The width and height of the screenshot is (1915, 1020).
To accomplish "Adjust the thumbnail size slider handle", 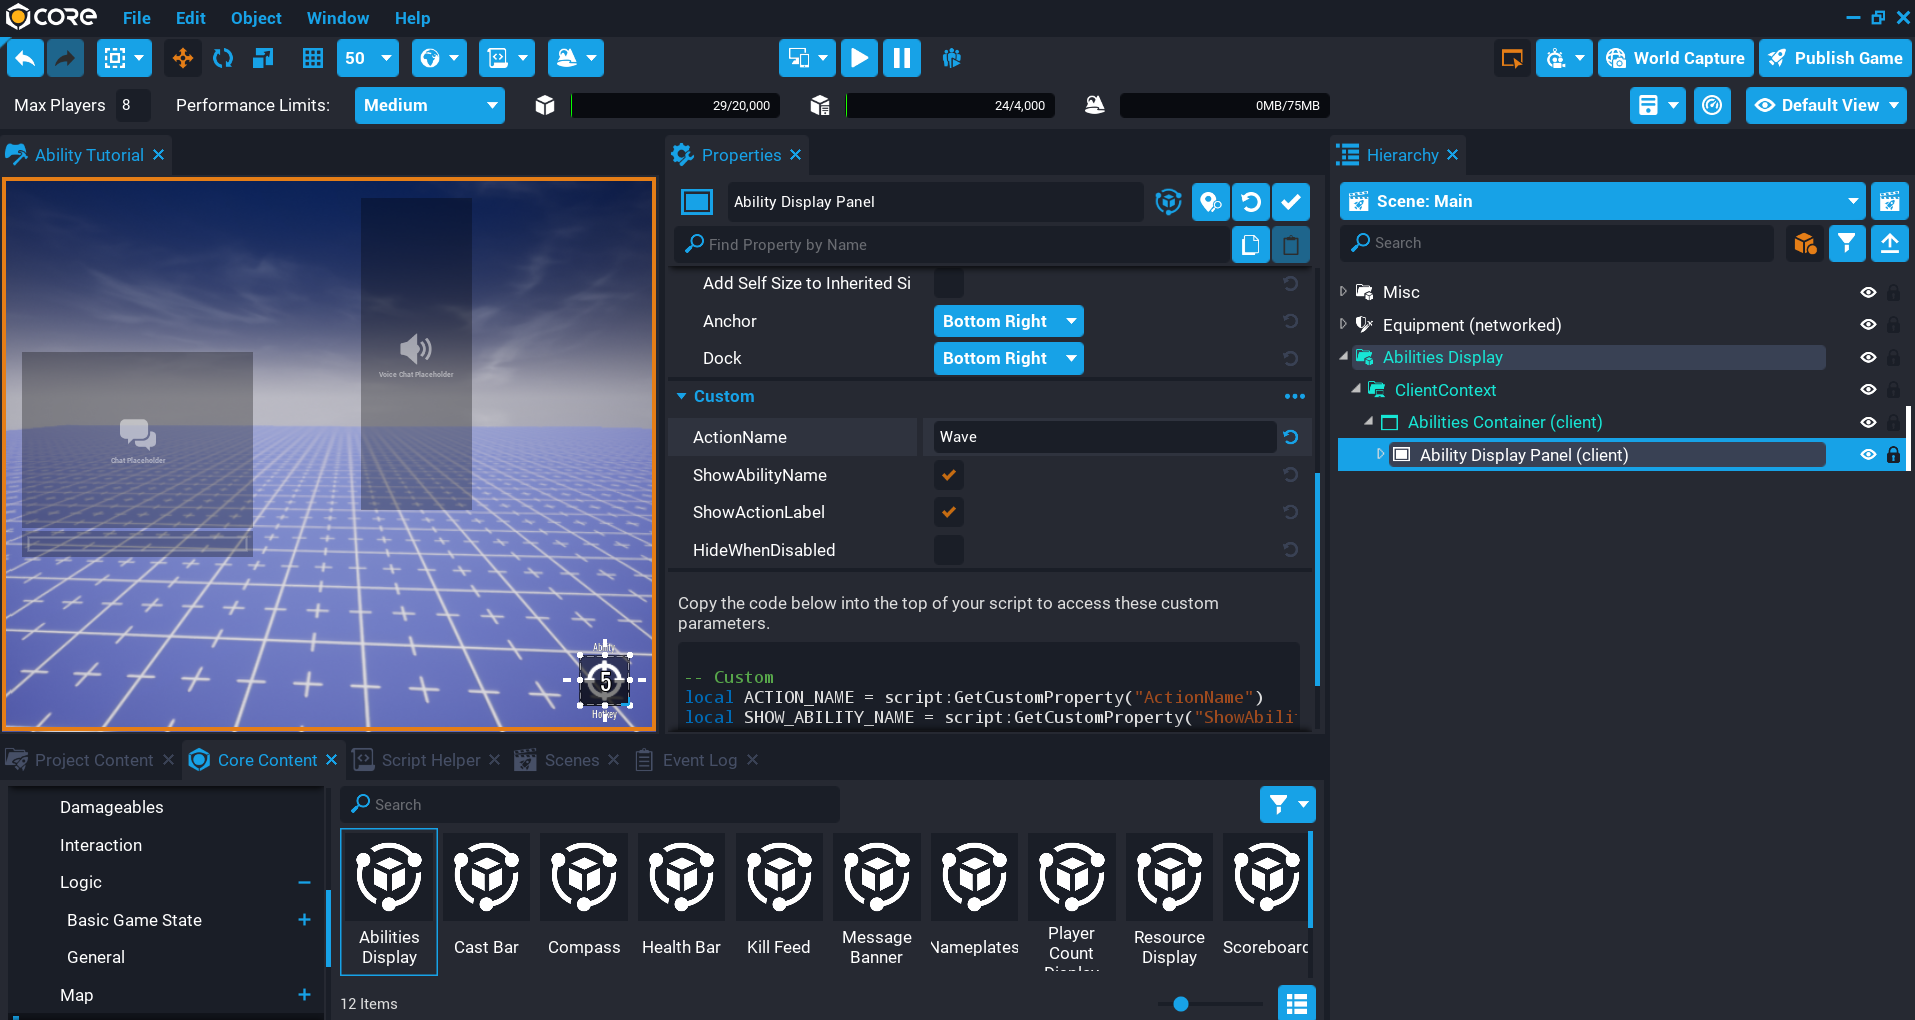I will pyautogui.click(x=1181, y=1004).
